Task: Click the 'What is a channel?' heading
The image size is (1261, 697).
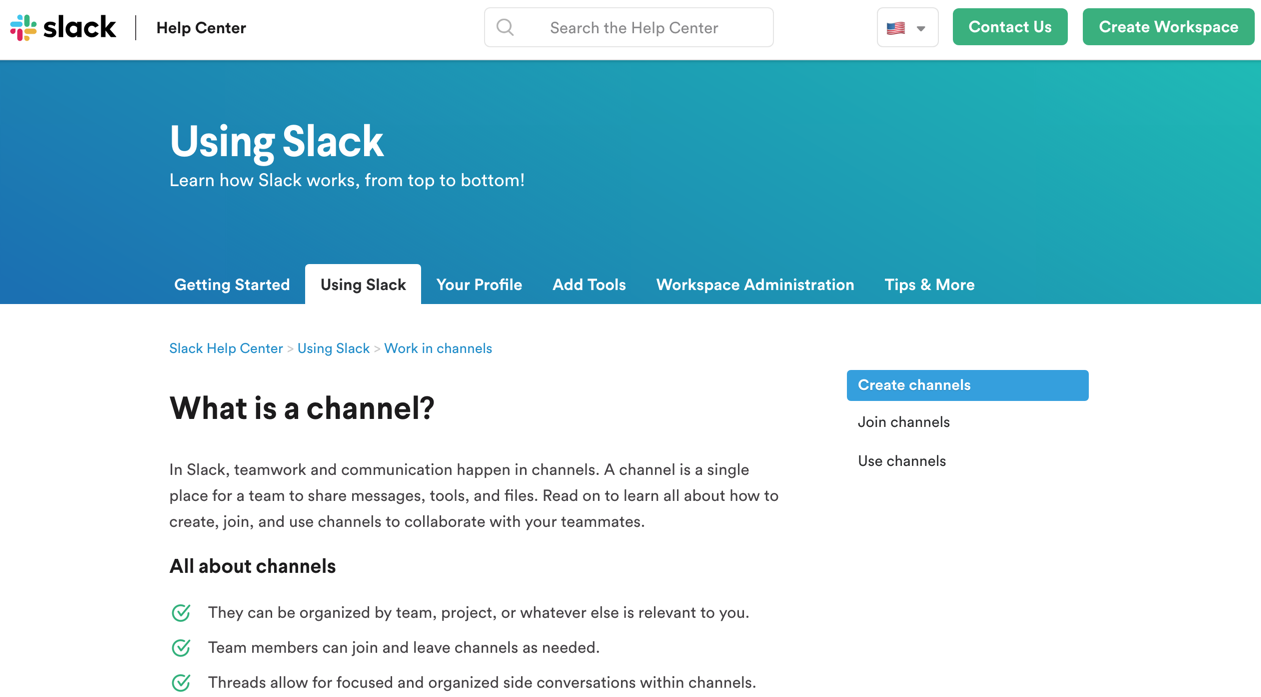Action: click(302, 408)
